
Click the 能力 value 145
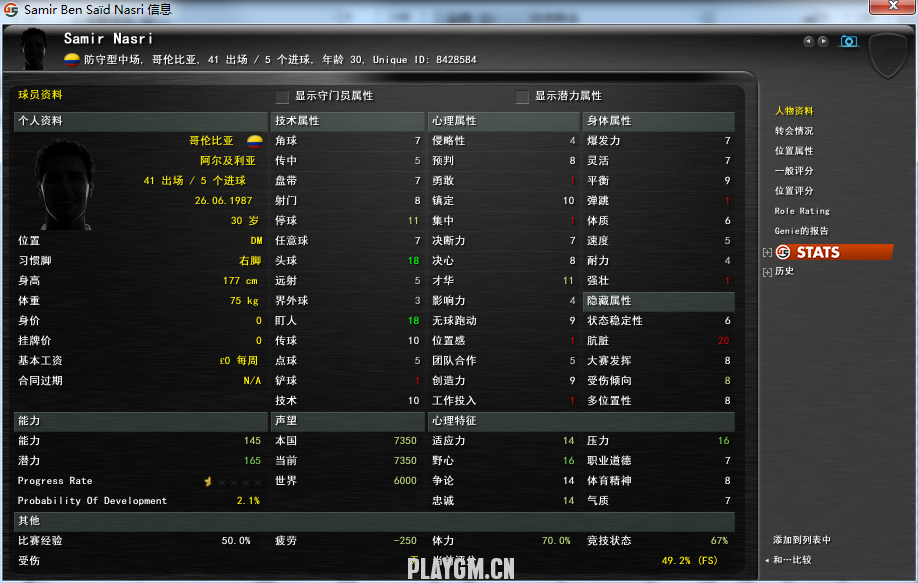point(252,441)
